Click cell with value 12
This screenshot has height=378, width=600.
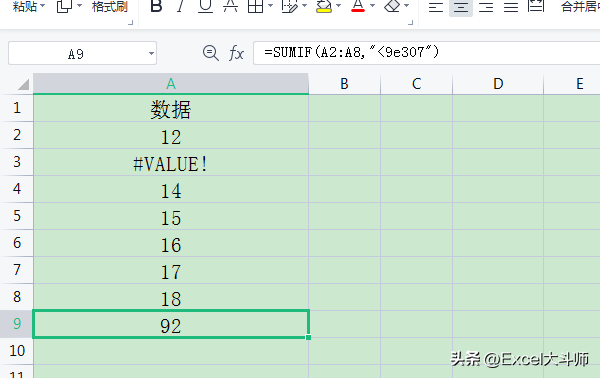tap(171, 135)
